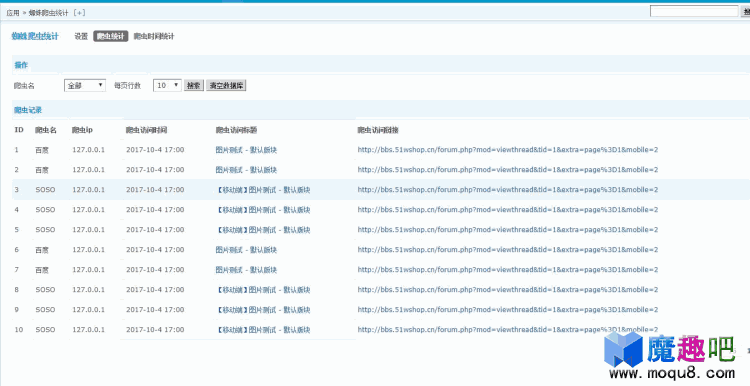Open the 【移动端】图片测试 title link in row 4
The image size is (750, 386).
click(263, 210)
